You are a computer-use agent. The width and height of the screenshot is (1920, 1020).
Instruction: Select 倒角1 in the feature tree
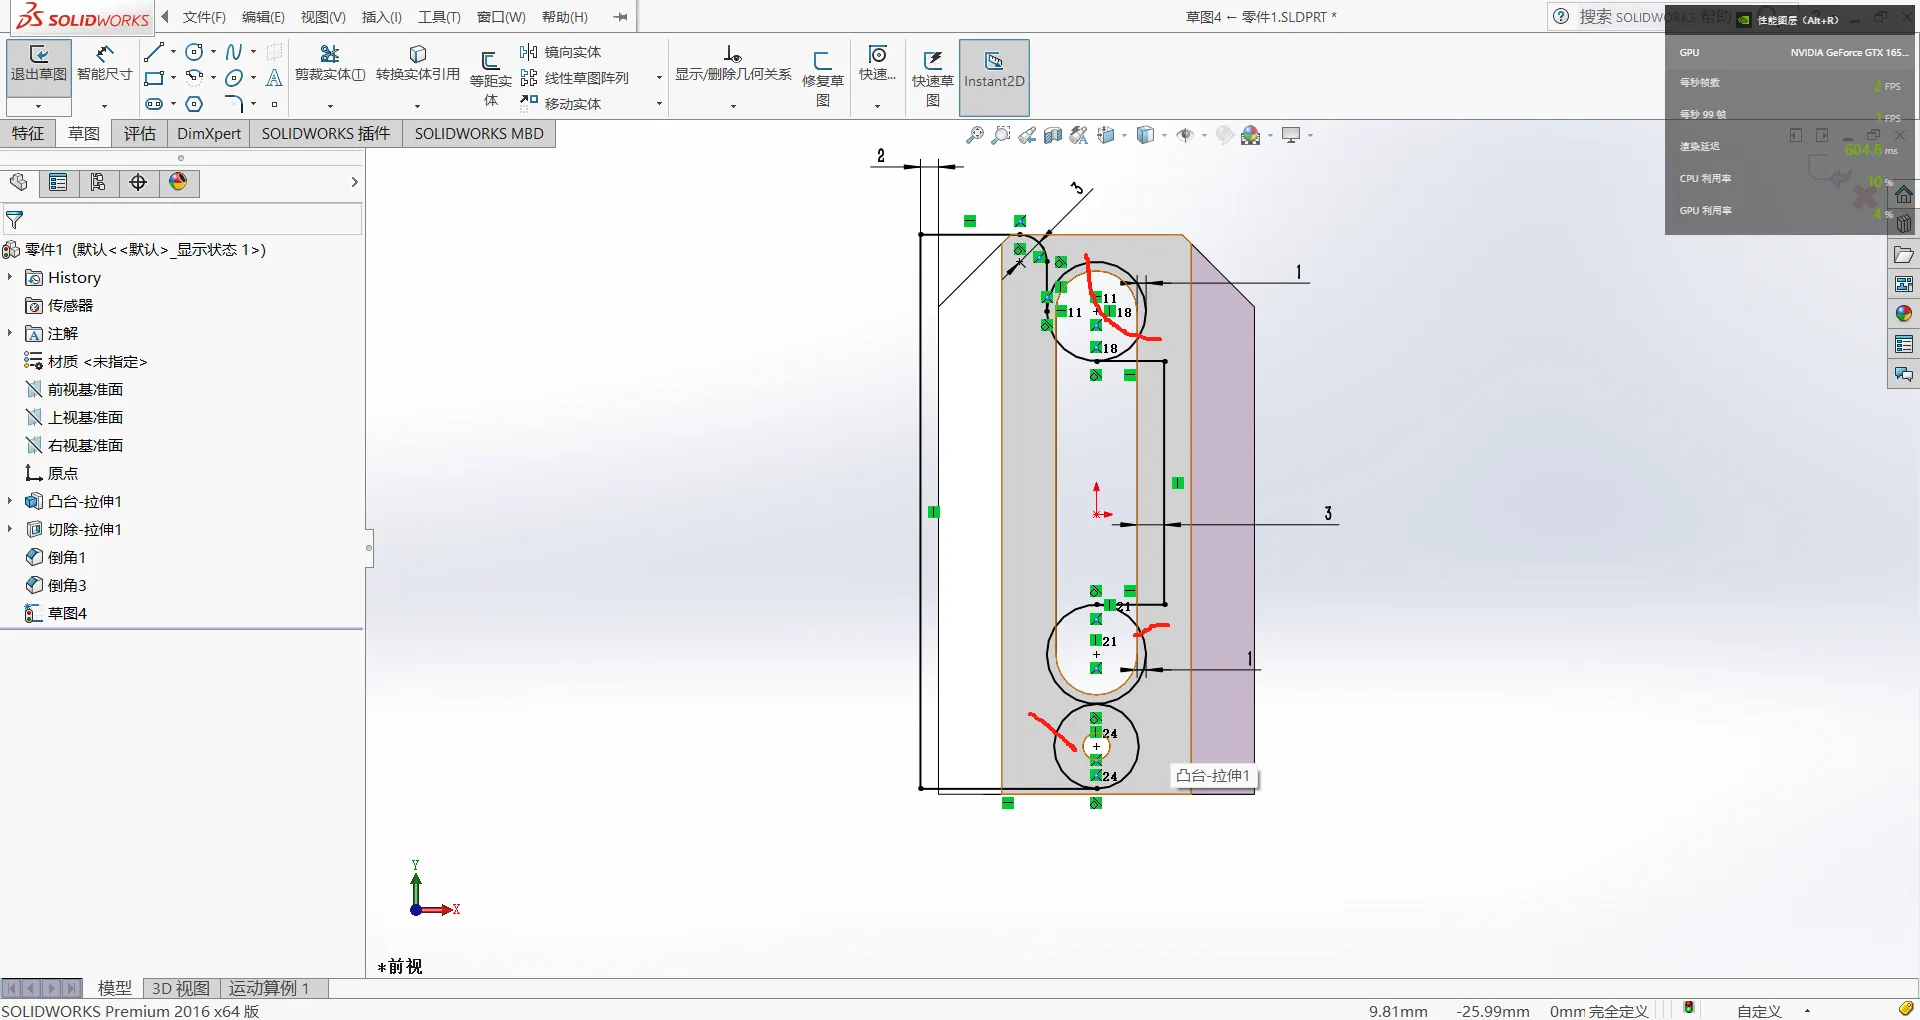pos(56,557)
